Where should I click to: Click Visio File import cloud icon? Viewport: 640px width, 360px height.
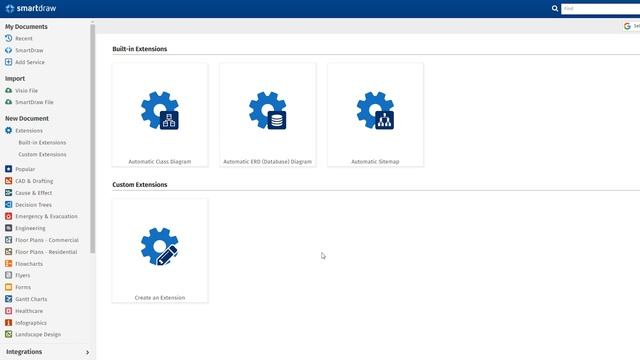click(x=9, y=90)
